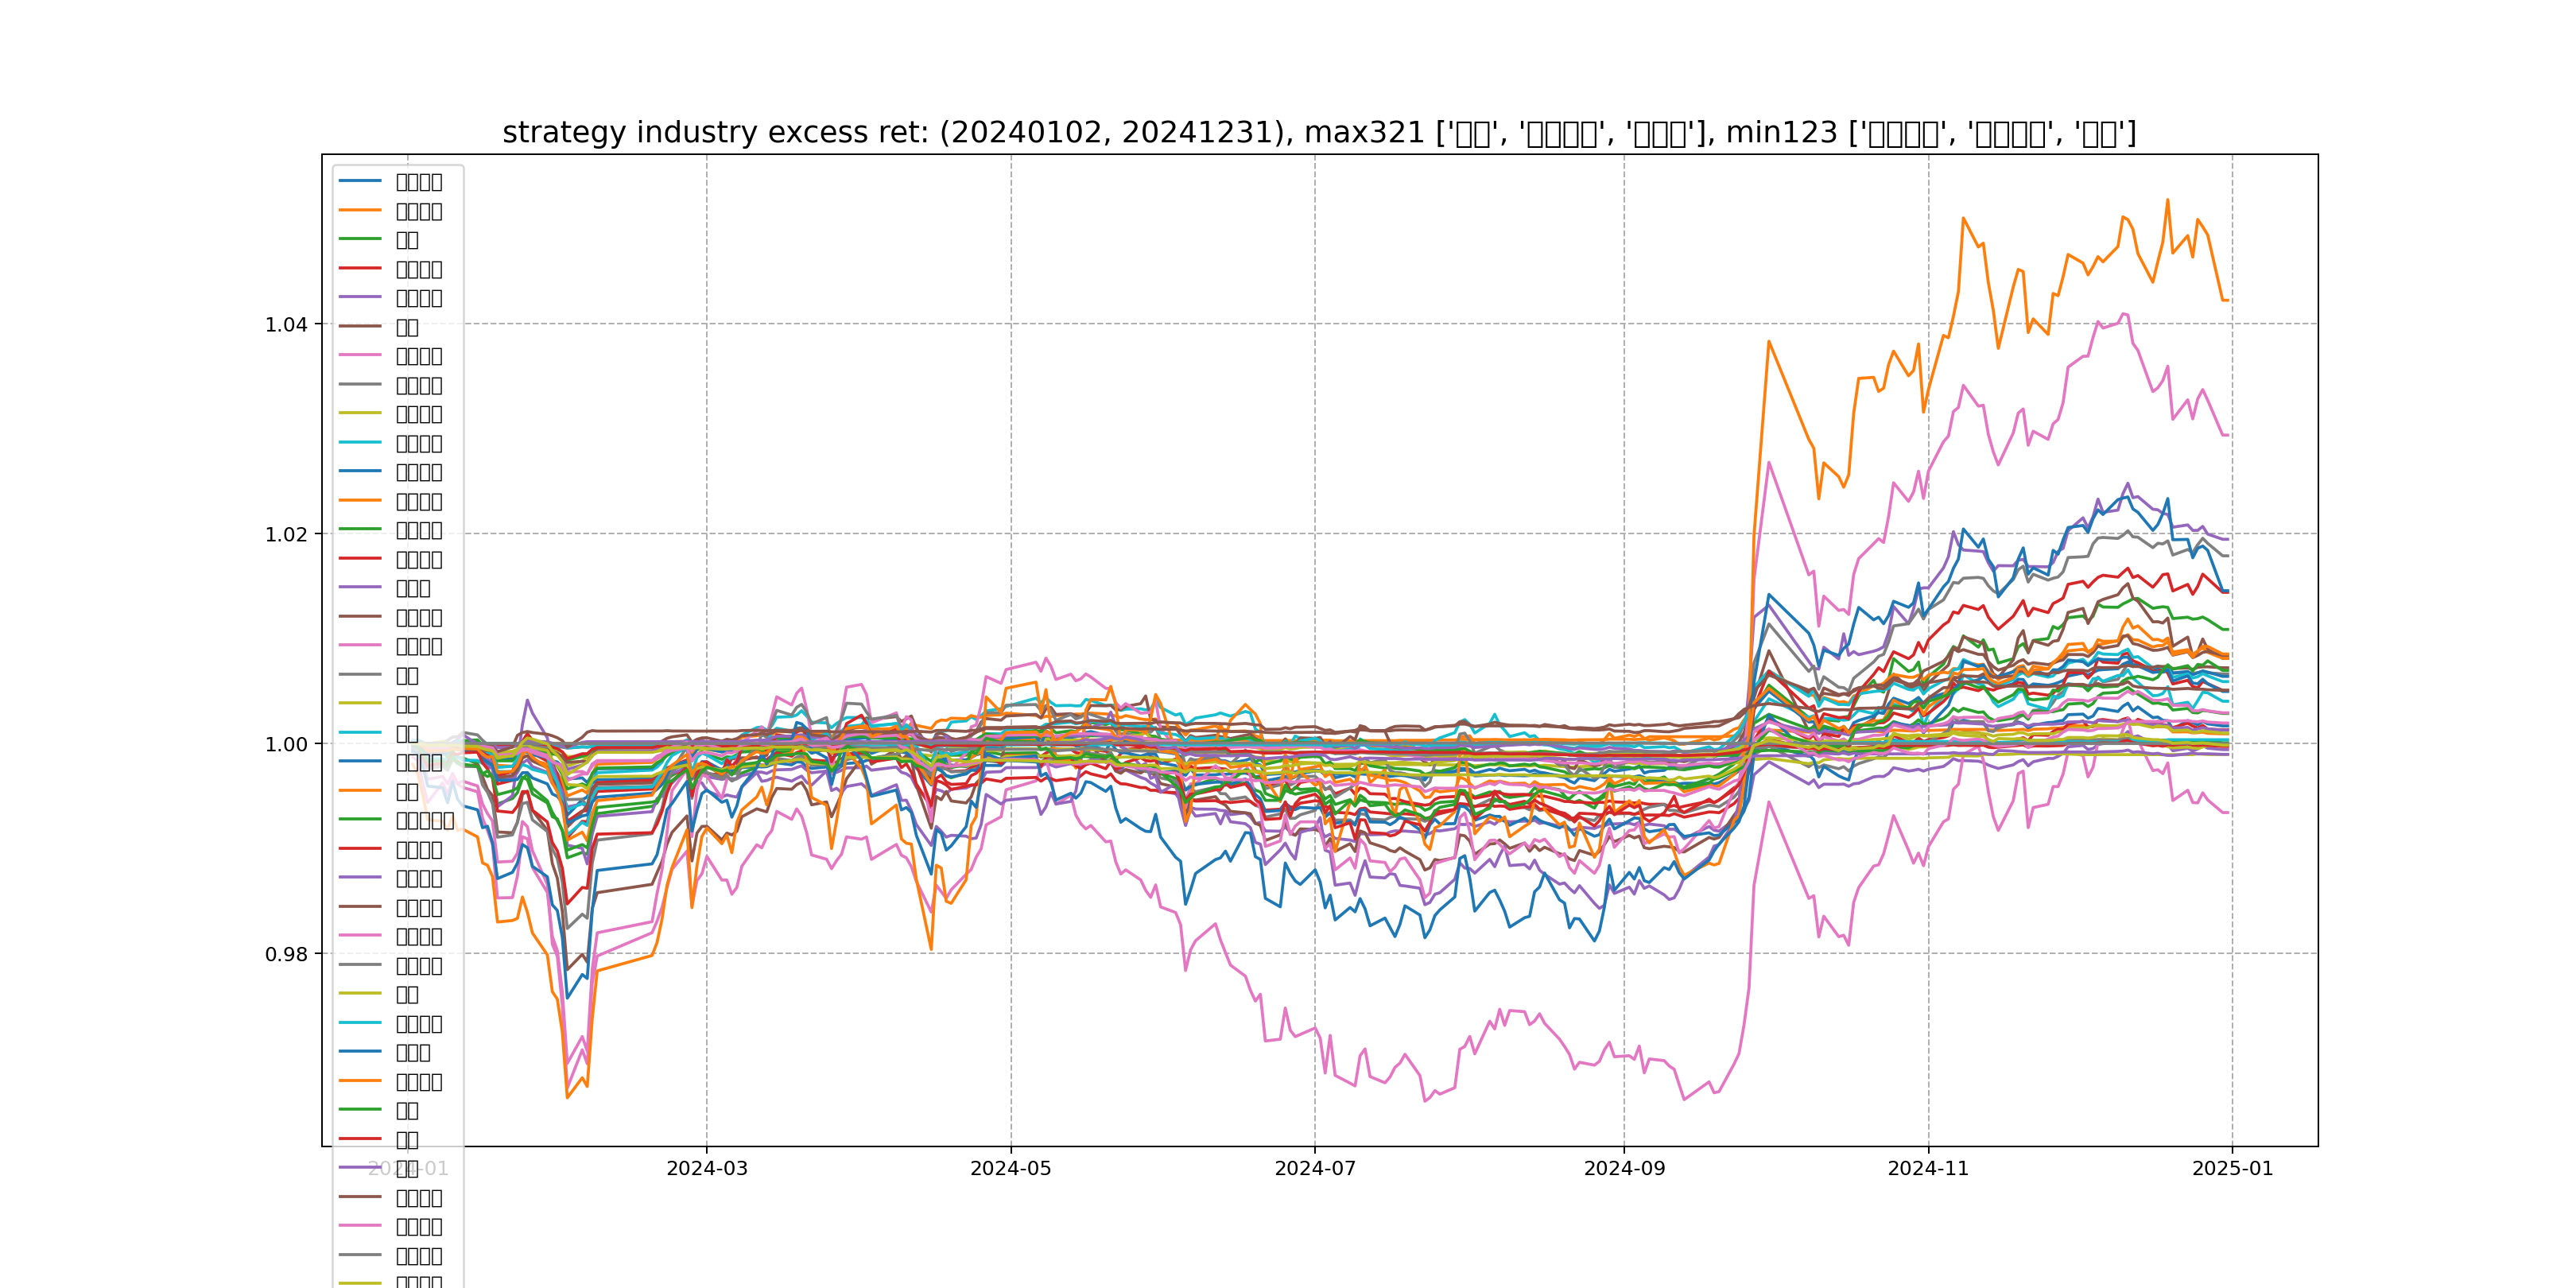Click the 1.04 y-axis tick label
The height and width of the screenshot is (1288, 2576).
286,324
